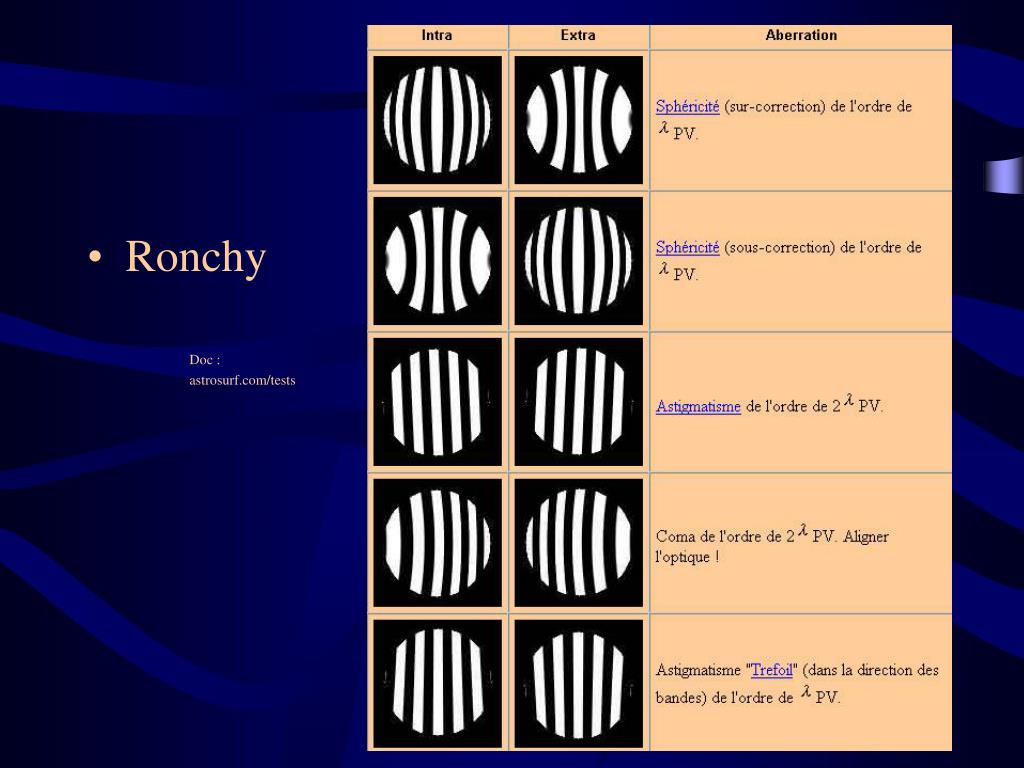The width and height of the screenshot is (1024, 768).
Task: Open the Trefoil hyperlink
Action: [771, 670]
